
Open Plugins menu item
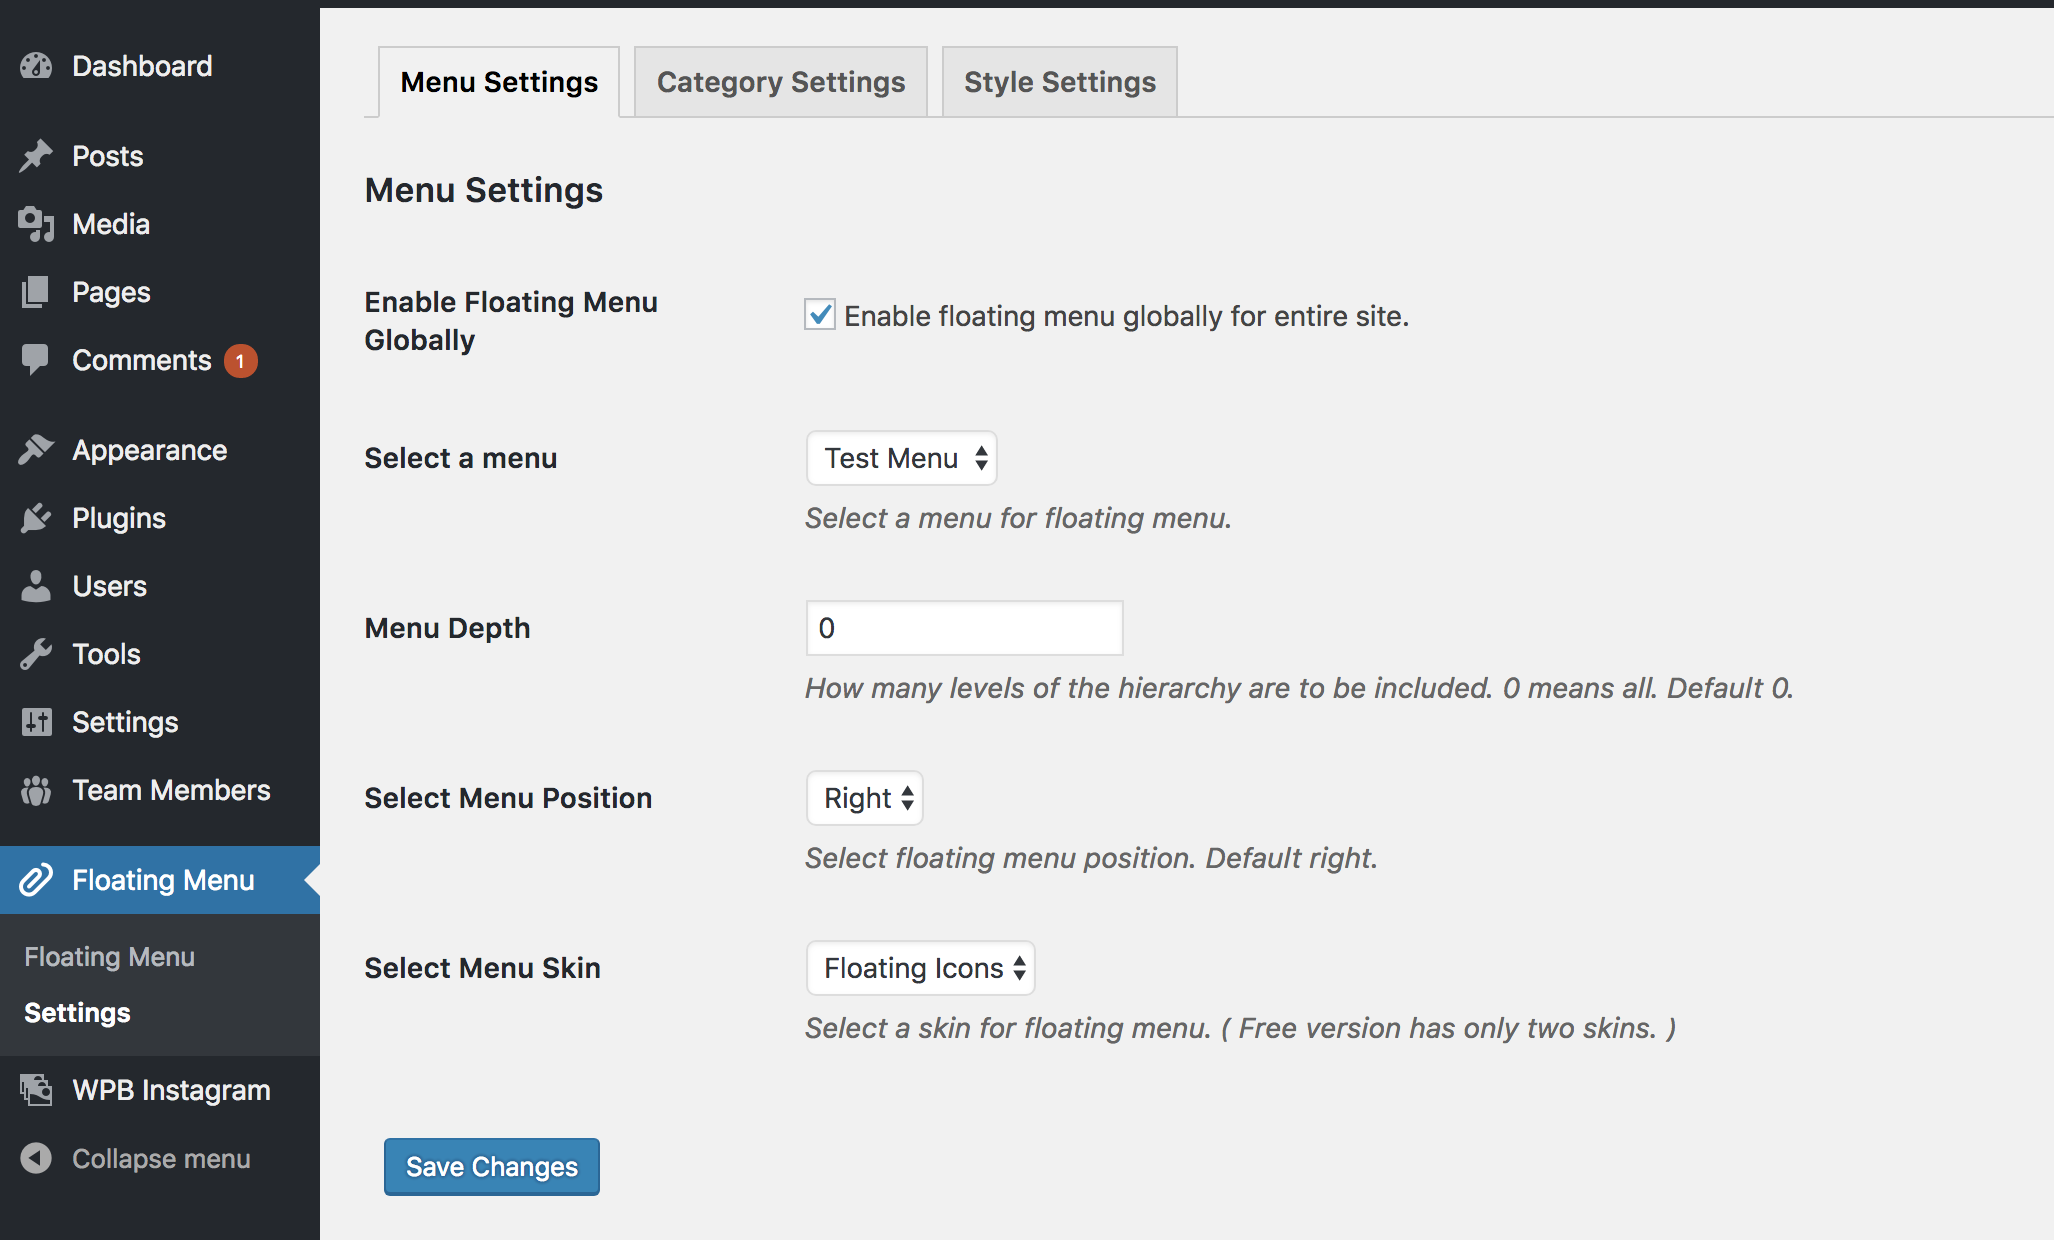[x=160, y=518]
